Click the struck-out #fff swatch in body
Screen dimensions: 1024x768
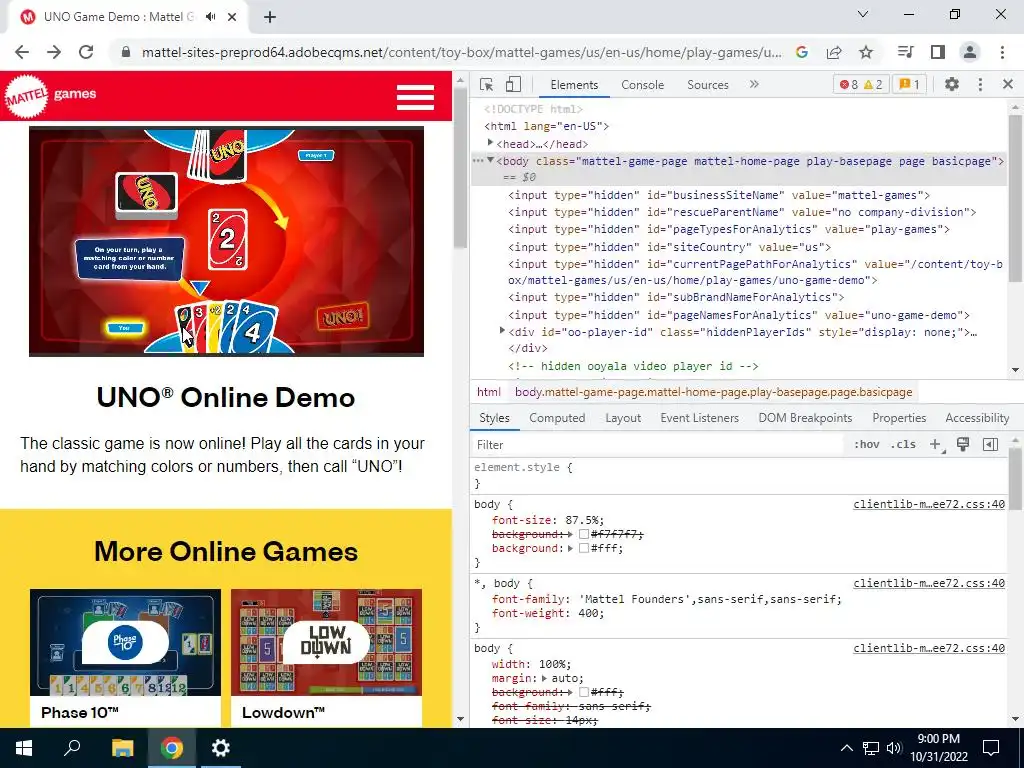[584, 692]
